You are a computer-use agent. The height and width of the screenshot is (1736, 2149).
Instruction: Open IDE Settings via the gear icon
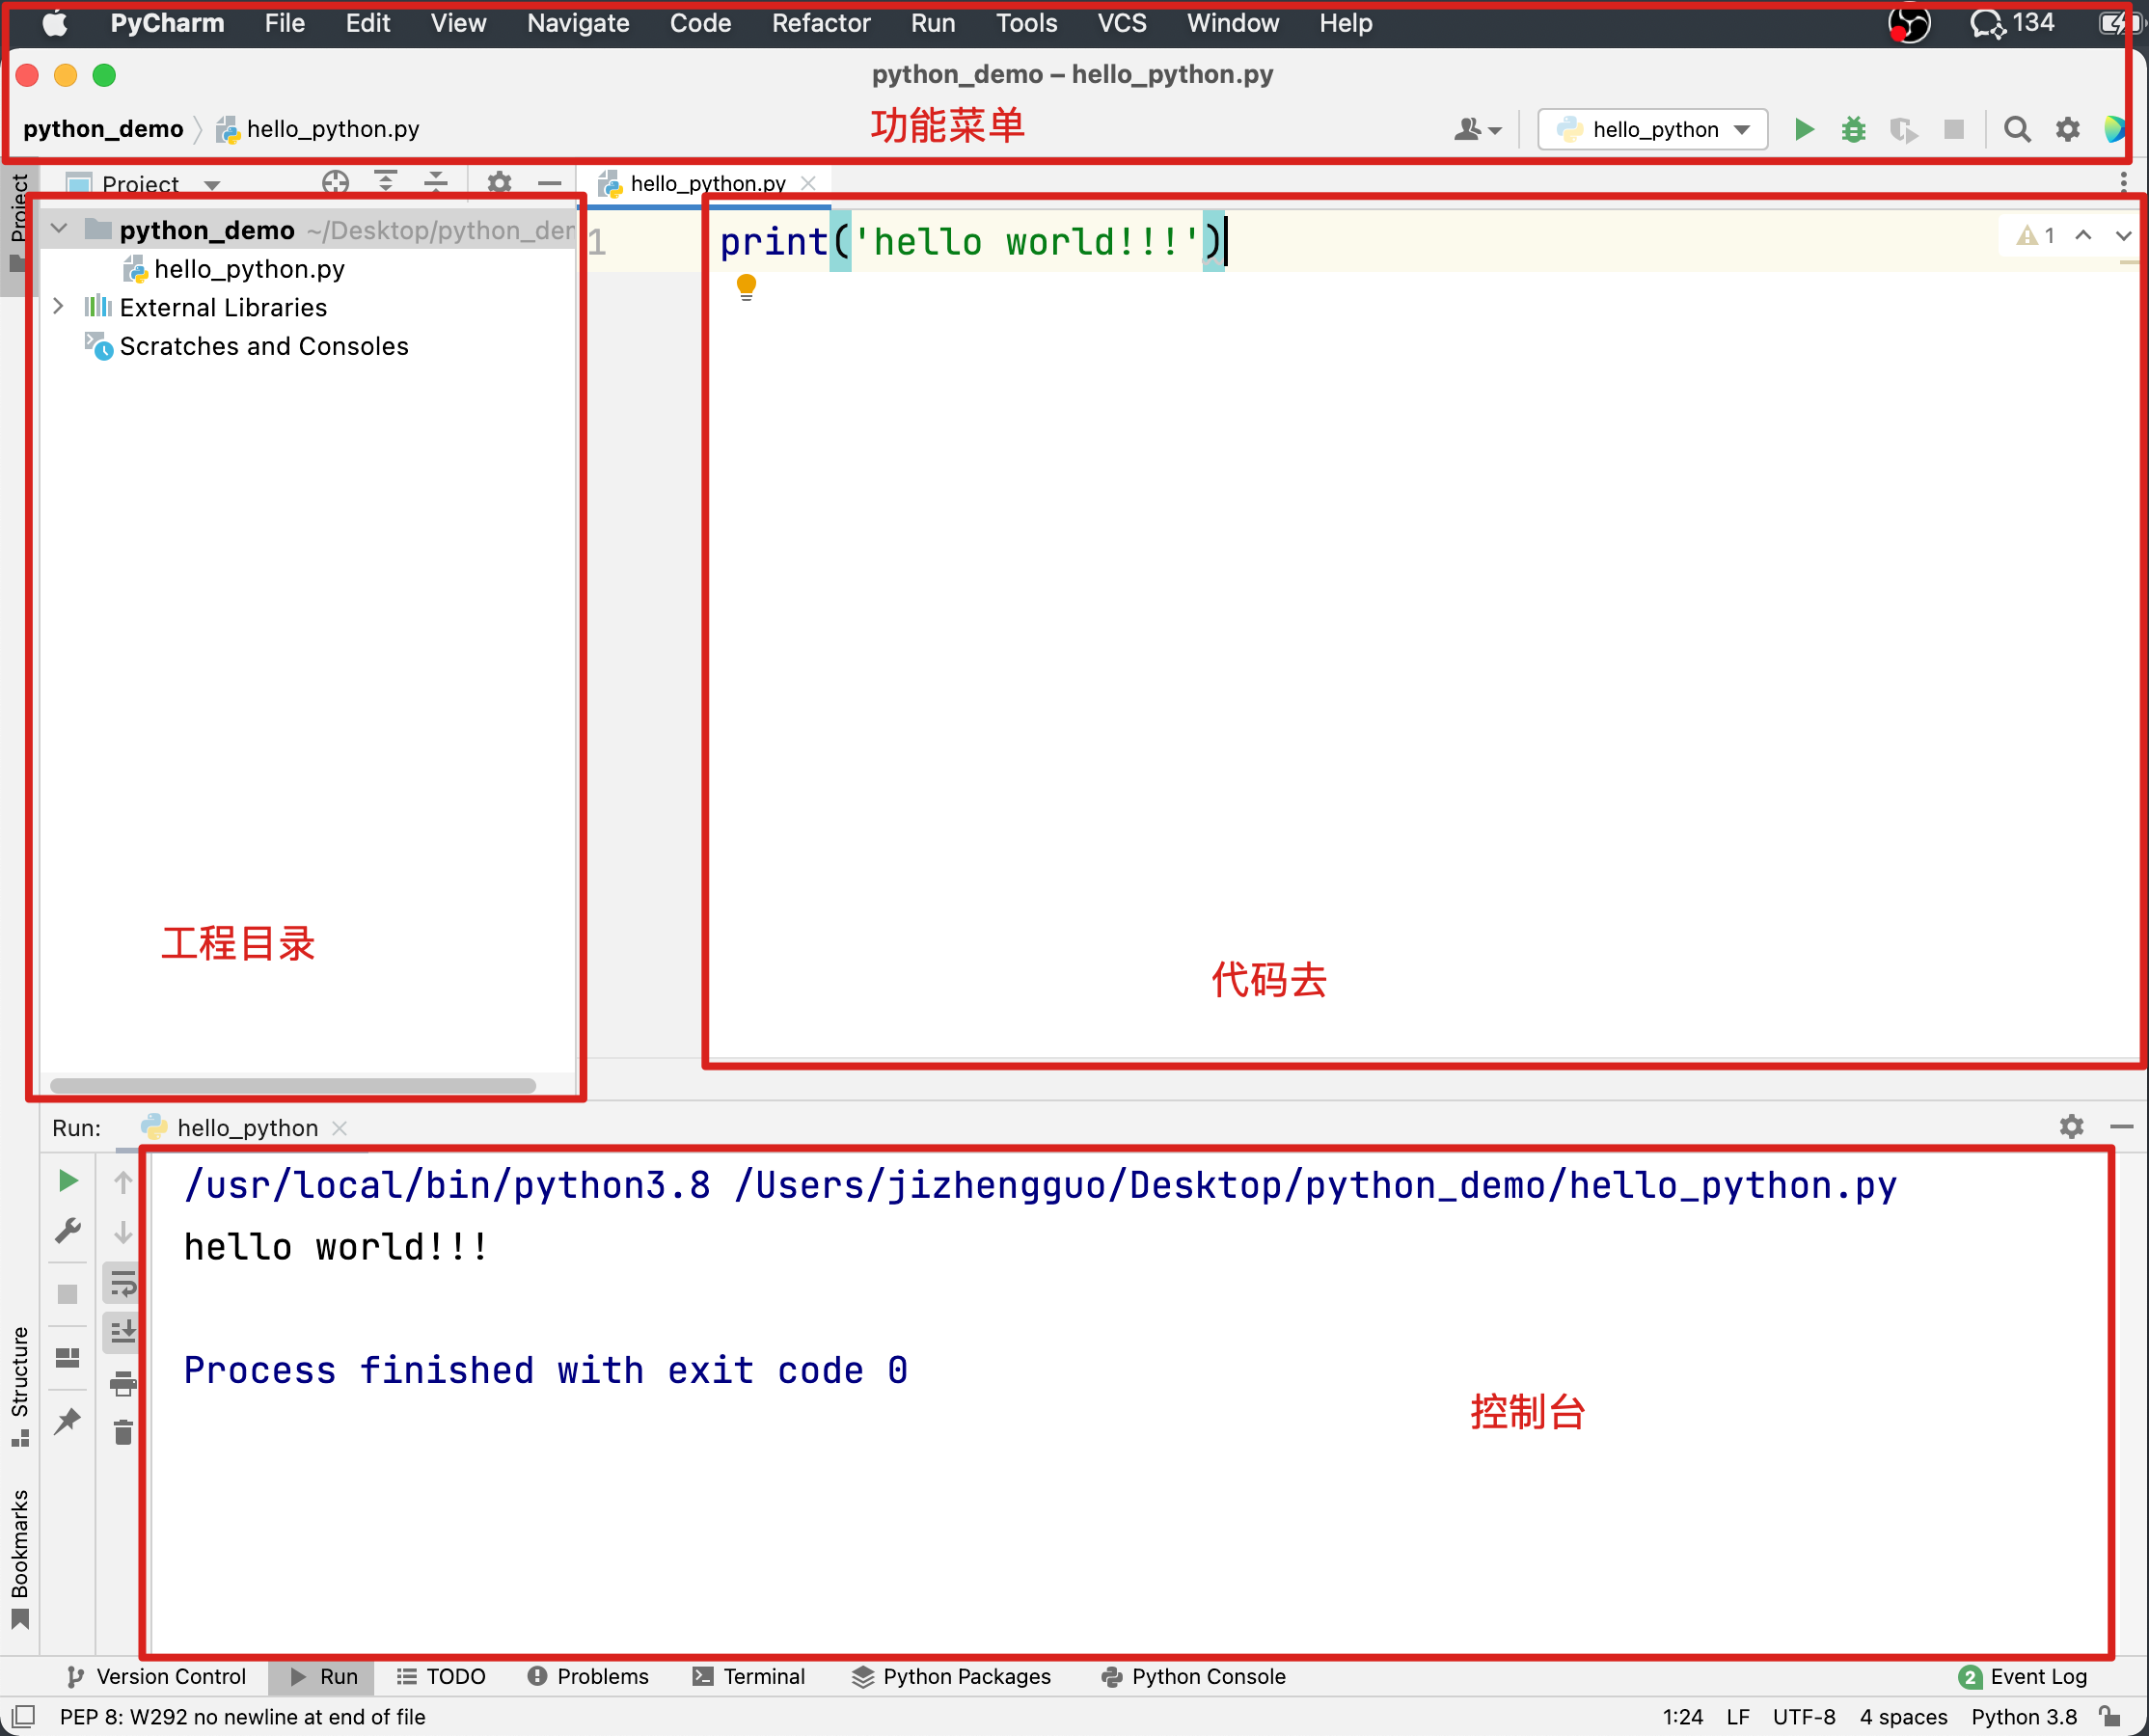click(x=2067, y=129)
